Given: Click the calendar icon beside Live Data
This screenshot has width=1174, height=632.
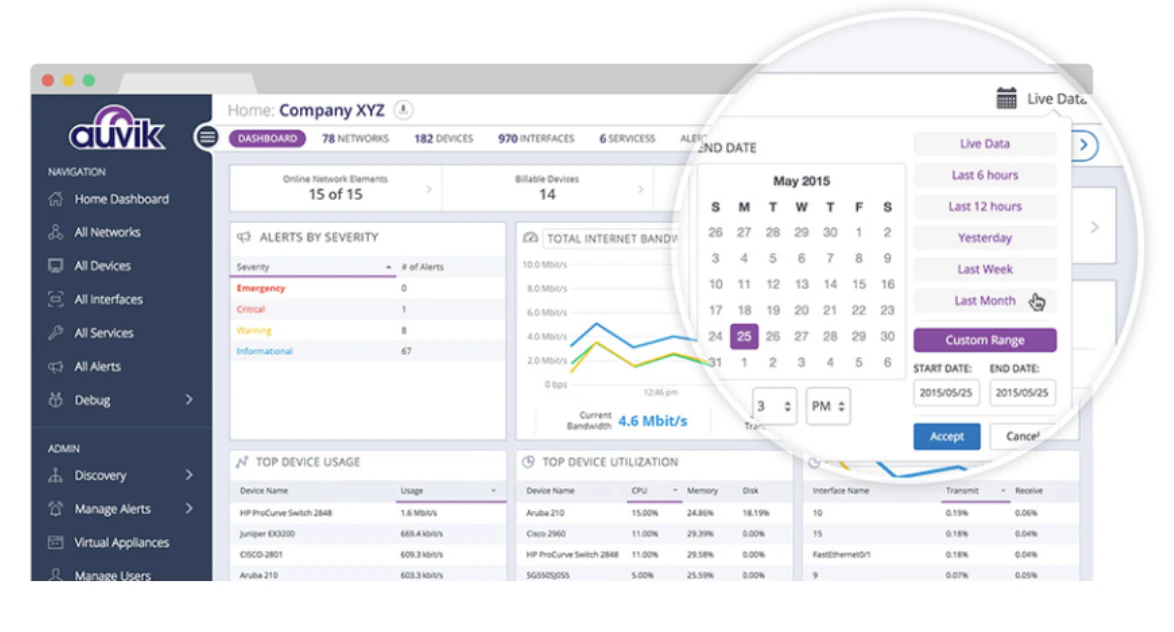Looking at the screenshot, I should pyautogui.click(x=1006, y=98).
